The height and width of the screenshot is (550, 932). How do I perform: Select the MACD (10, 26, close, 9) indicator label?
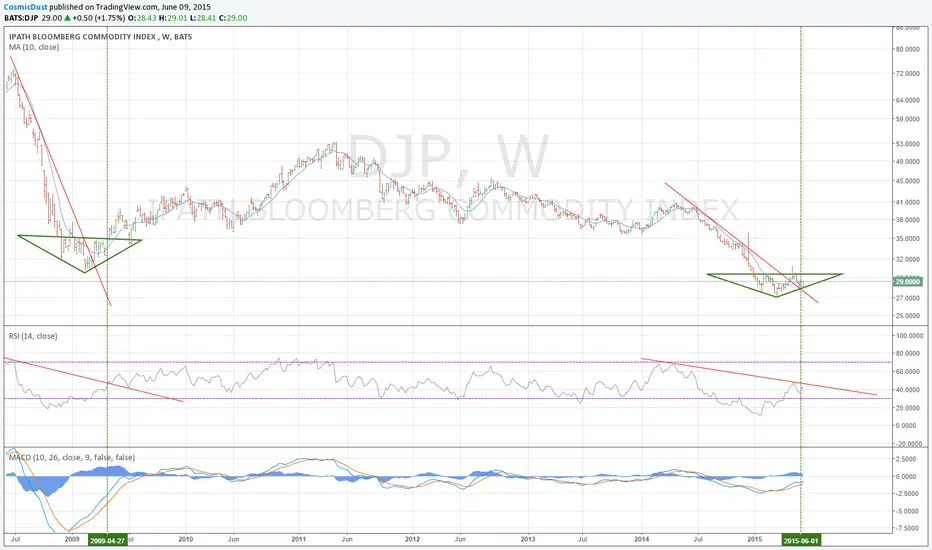coord(71,457)
